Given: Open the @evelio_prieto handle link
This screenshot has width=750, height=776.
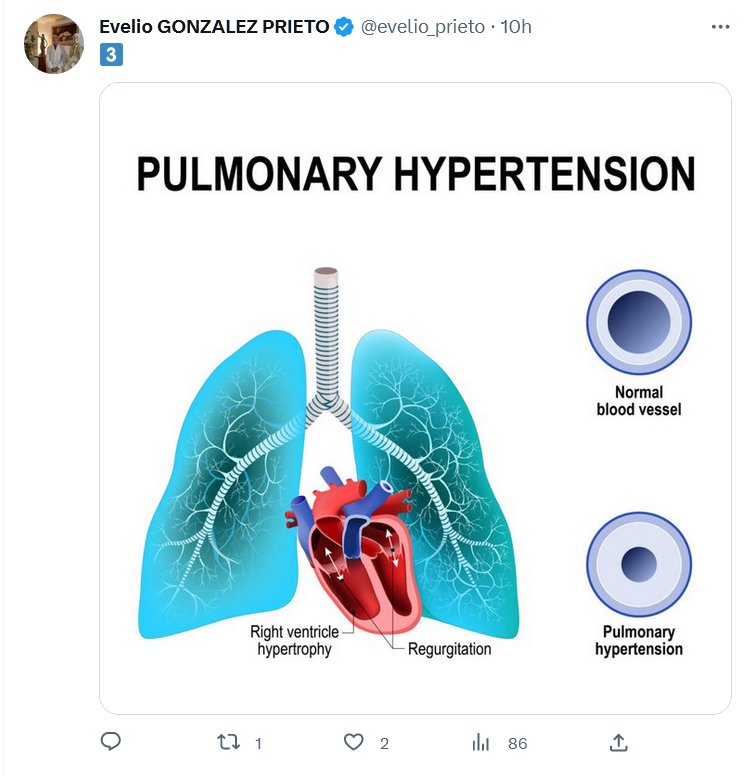Looking at the screenshot, I should tap(421, 27).
